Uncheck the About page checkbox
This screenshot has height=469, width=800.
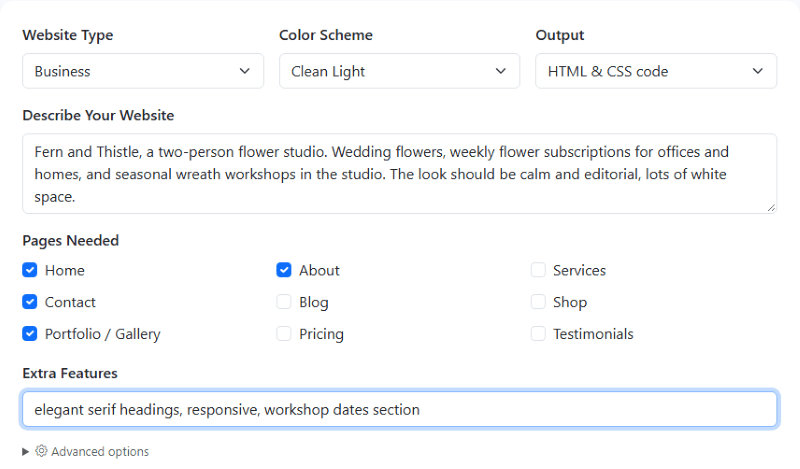284,270
